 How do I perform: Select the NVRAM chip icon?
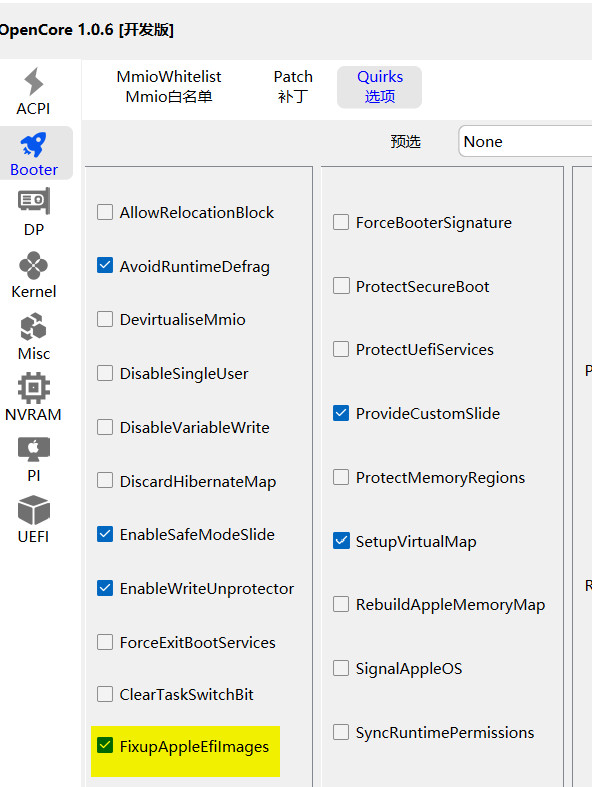(34, 387)
